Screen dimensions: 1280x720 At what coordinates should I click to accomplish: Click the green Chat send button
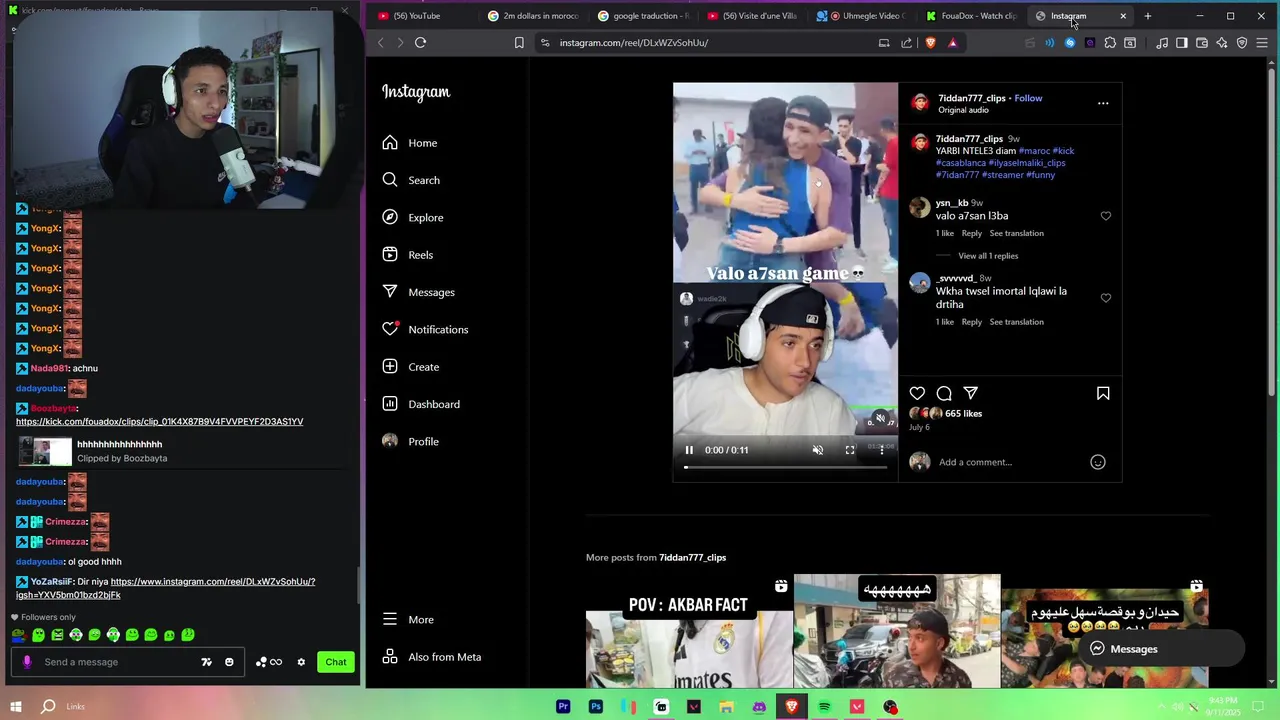pos(336,662)
